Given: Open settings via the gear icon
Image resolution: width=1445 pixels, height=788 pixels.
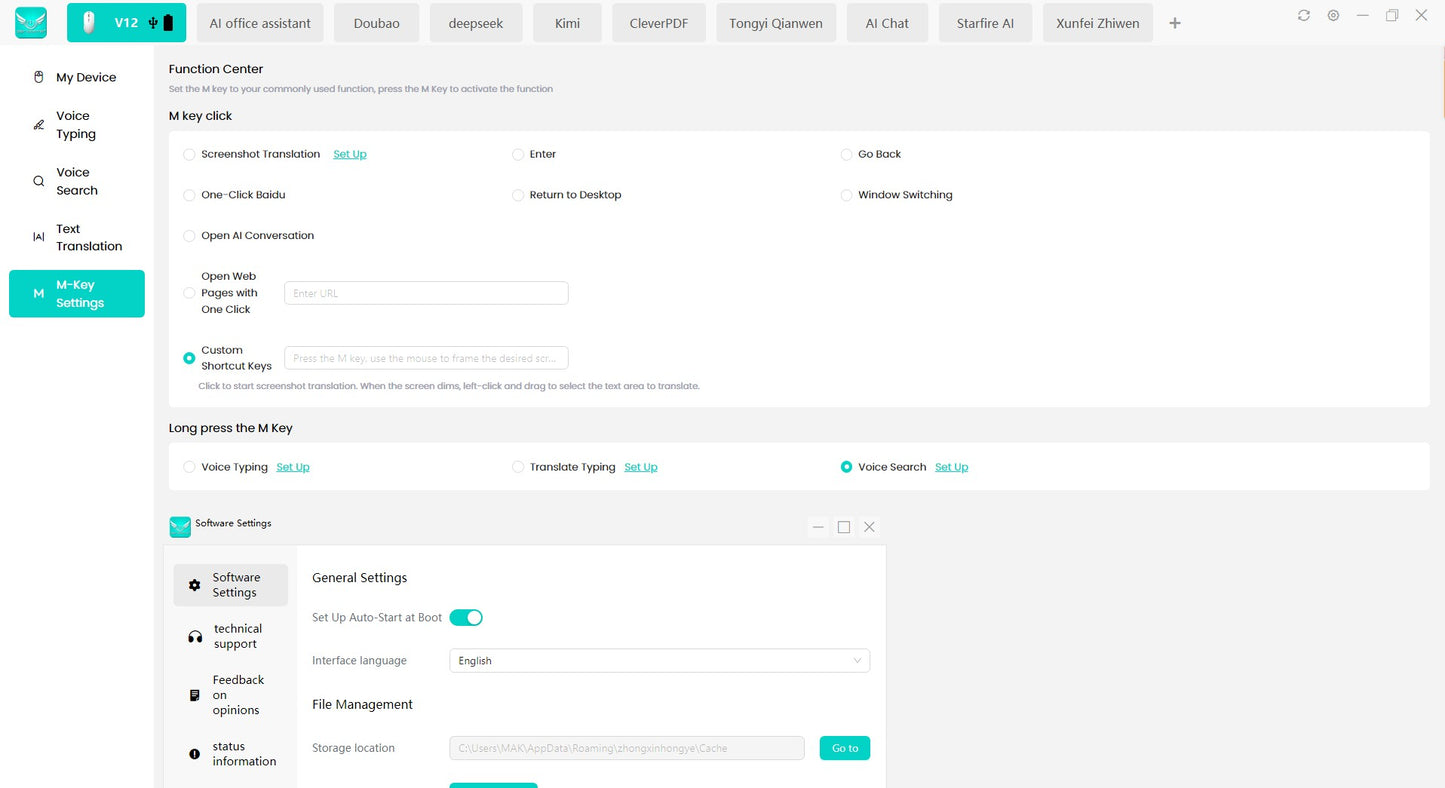Looking at the screenshot, I should point(1333,16).
